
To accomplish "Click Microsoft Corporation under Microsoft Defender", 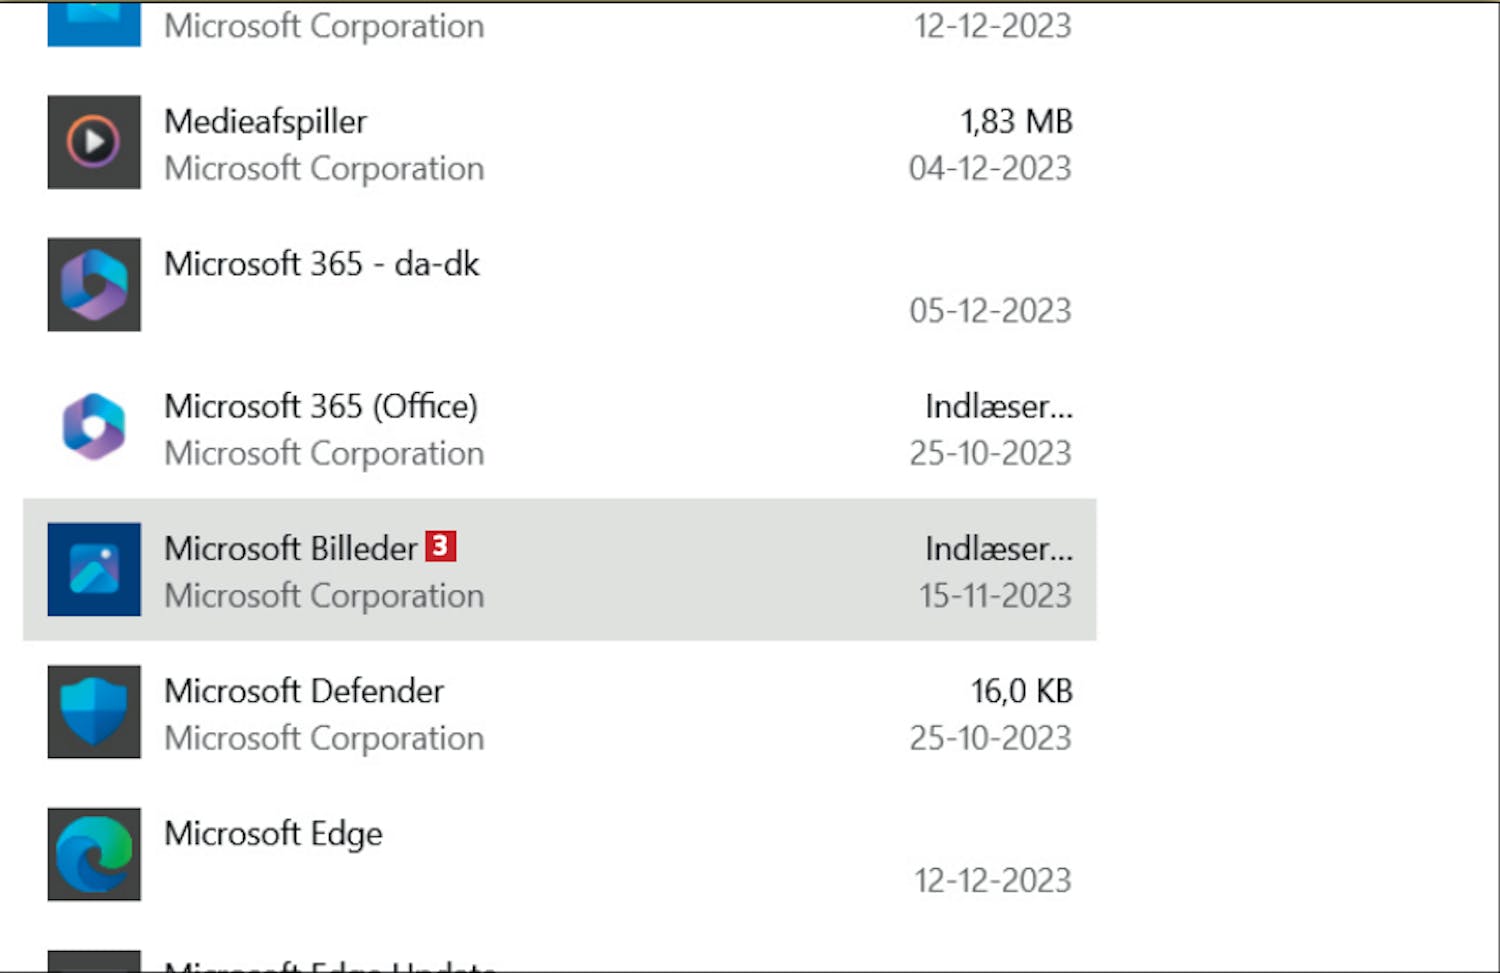I will (x=324, y=738).
